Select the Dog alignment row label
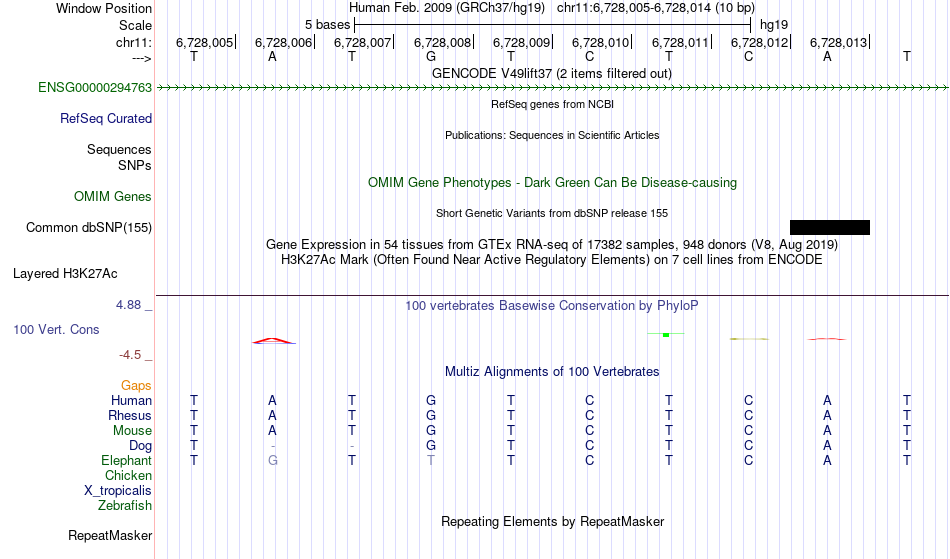This screenshot has width=950, height=559. tap(141, 446)
